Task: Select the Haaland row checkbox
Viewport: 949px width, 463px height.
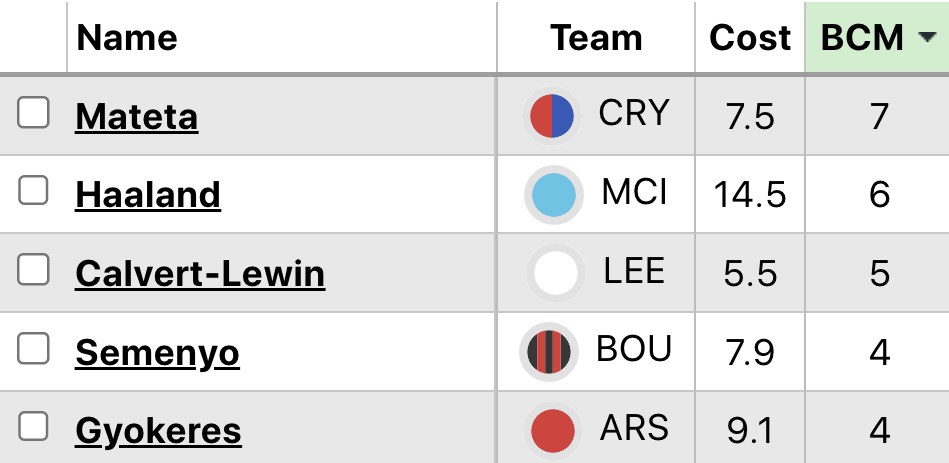Action: tap(34, 190)
